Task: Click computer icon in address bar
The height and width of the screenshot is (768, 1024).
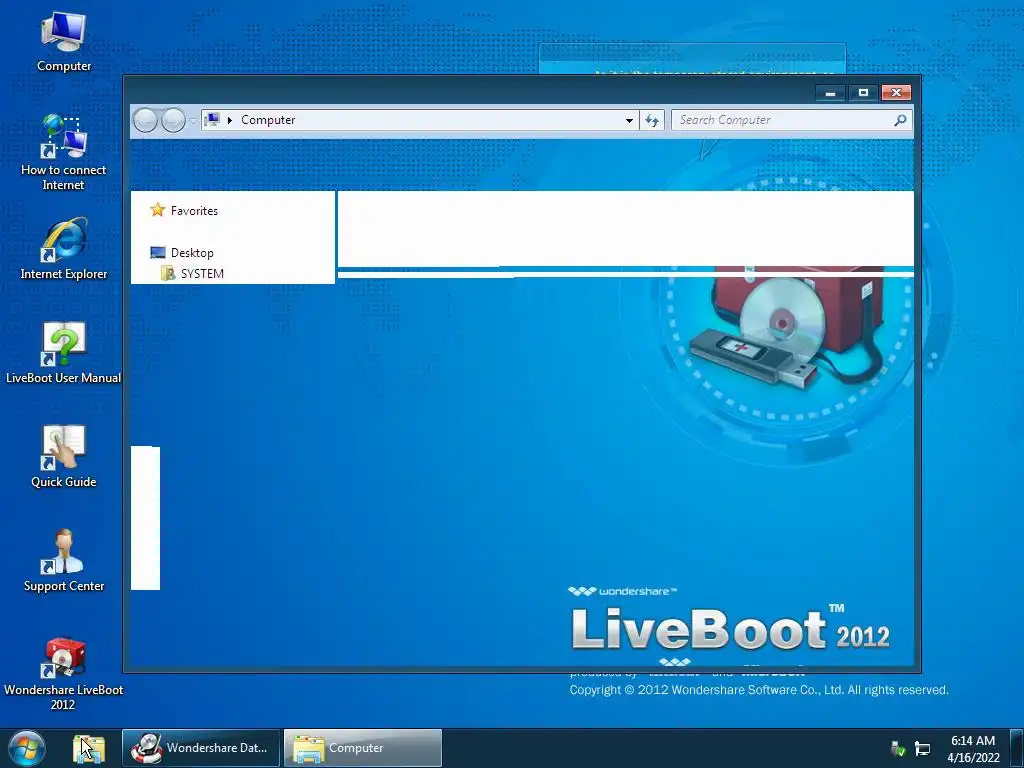Action: click(x=212, y=120)
